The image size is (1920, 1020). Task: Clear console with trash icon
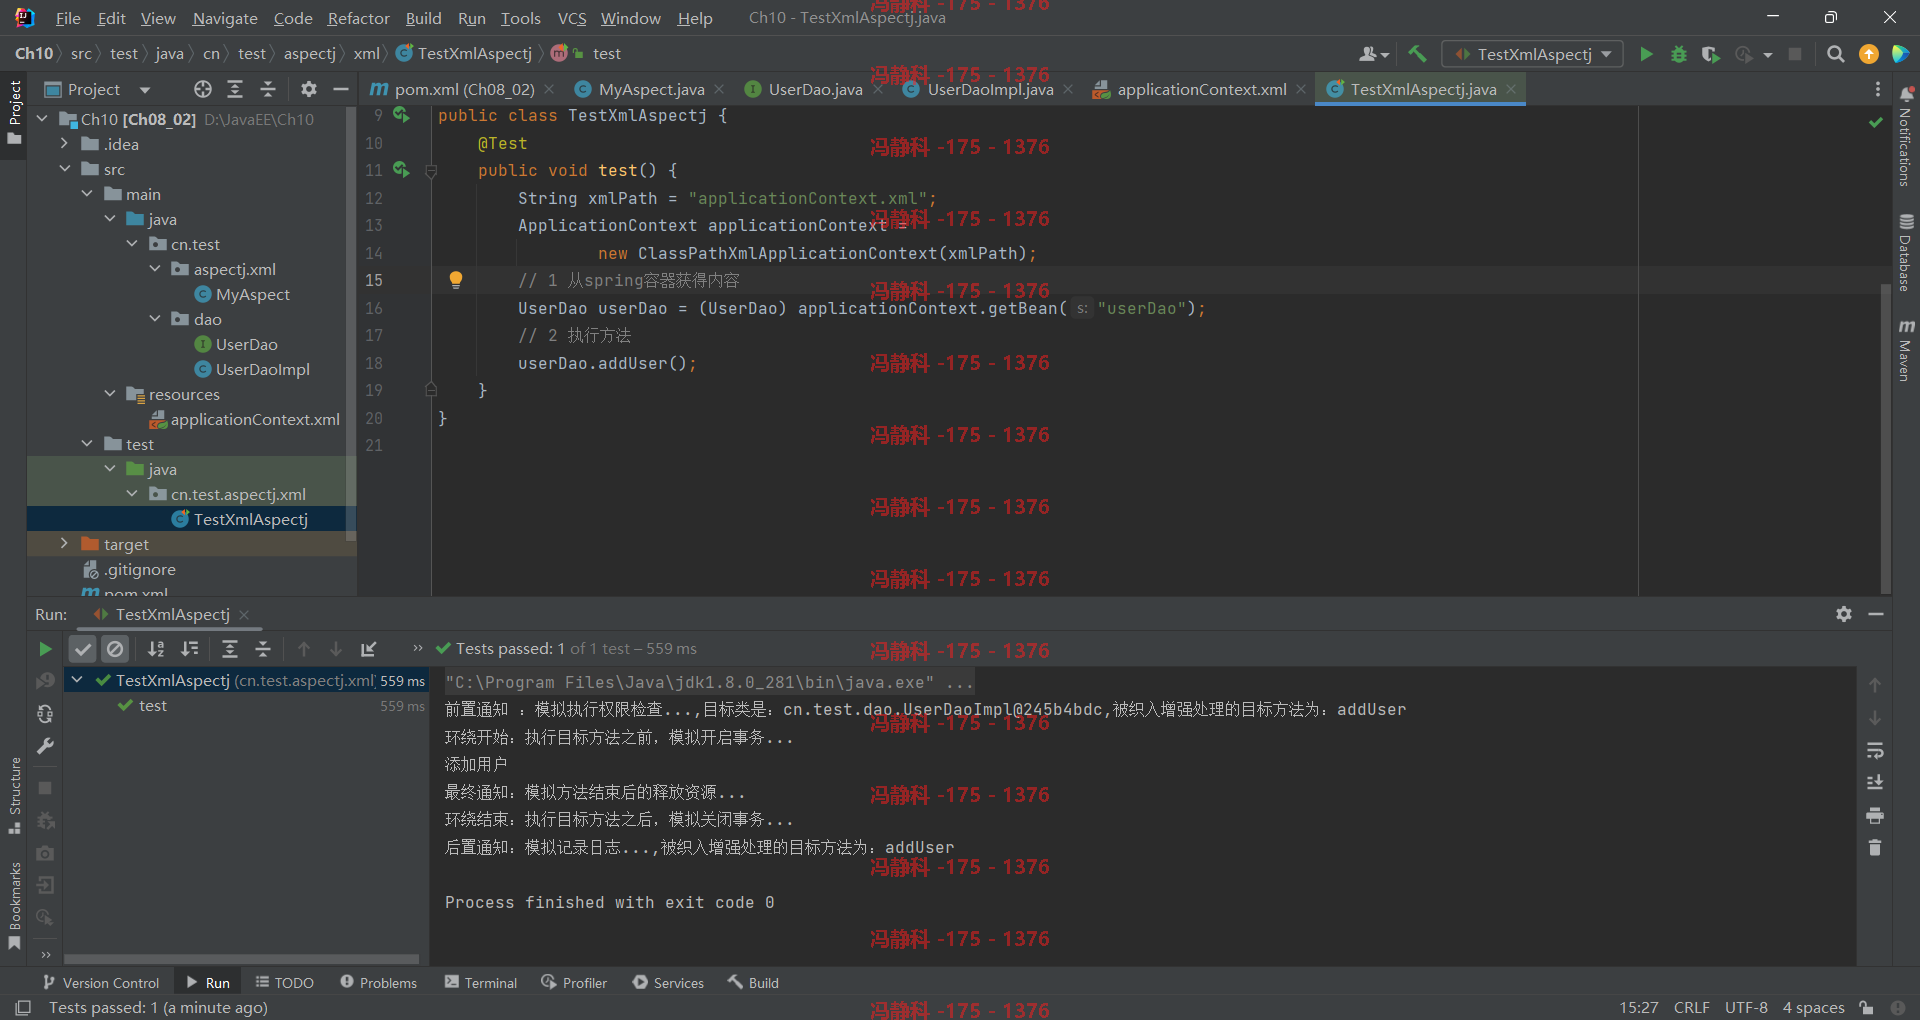tap(1875, 847)
